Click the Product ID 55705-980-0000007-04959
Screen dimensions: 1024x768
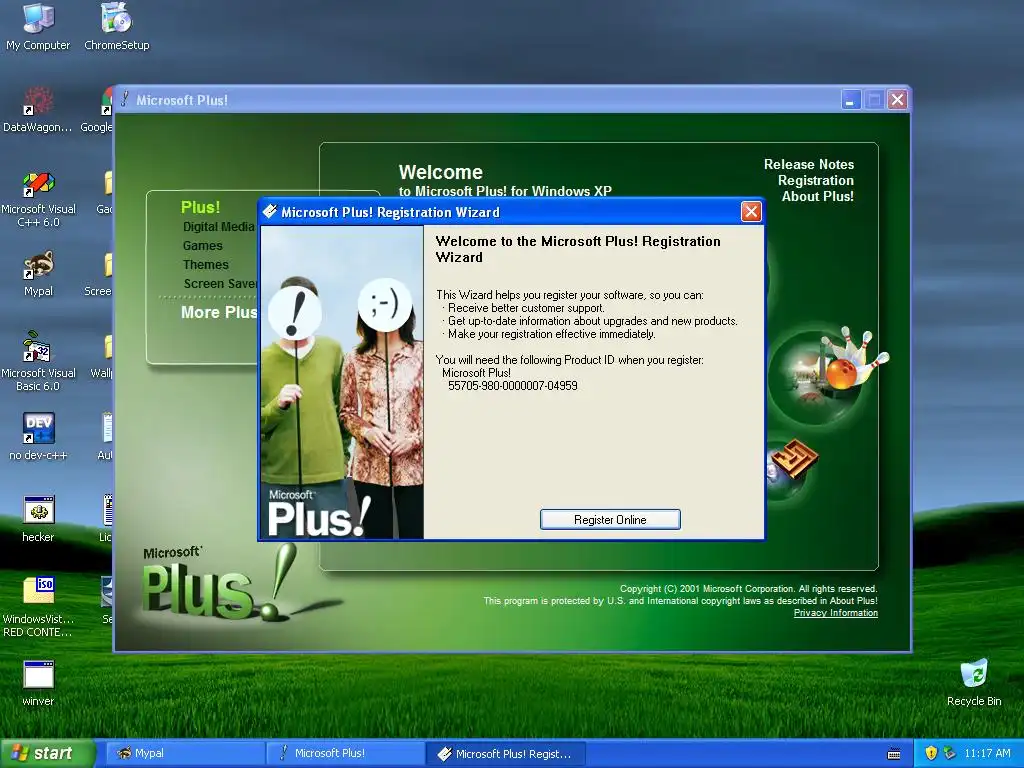513,386
